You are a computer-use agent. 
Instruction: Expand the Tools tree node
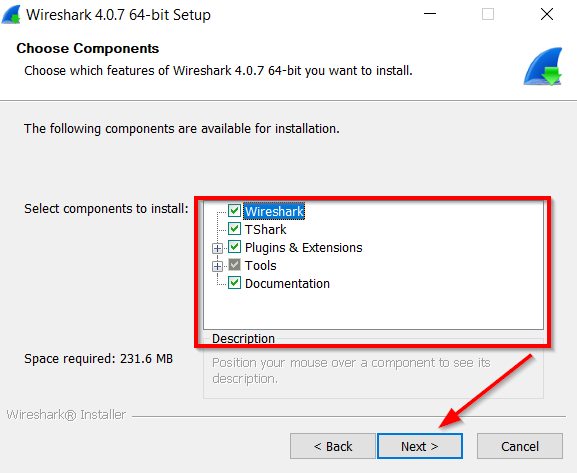point(217,266)
